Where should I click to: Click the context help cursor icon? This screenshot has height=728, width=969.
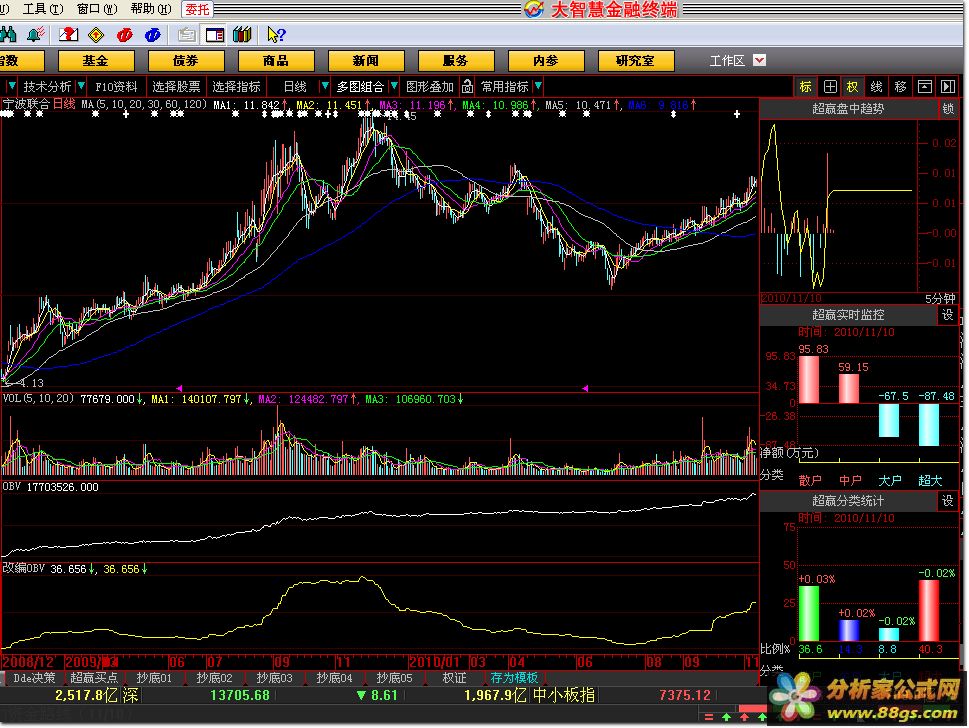point(276,35)
